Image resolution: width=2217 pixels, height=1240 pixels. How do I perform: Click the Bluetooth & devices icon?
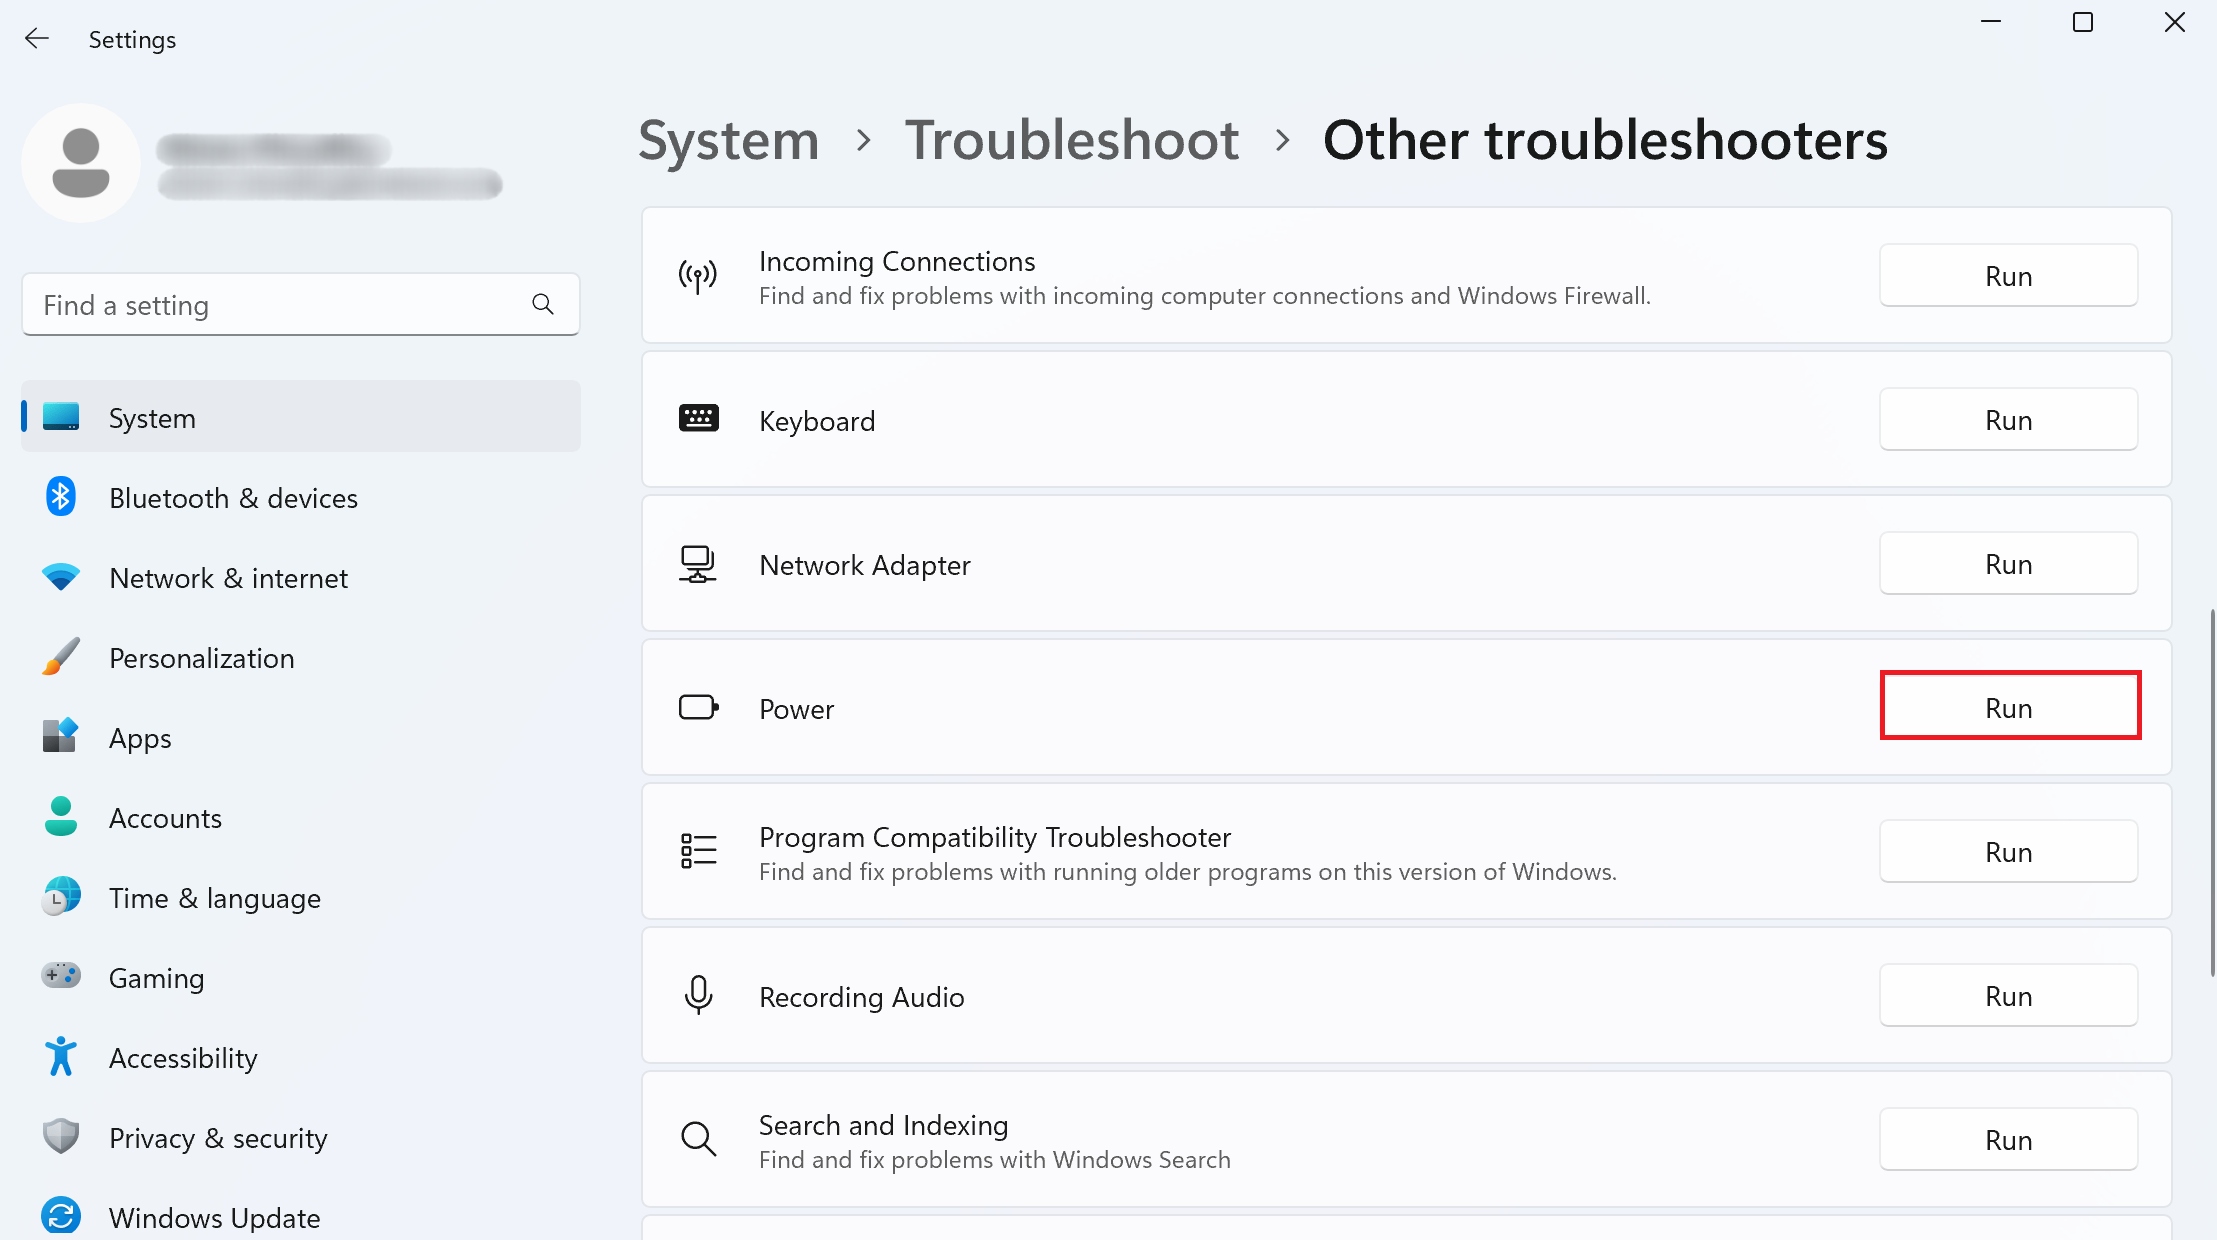pos(61,497)
